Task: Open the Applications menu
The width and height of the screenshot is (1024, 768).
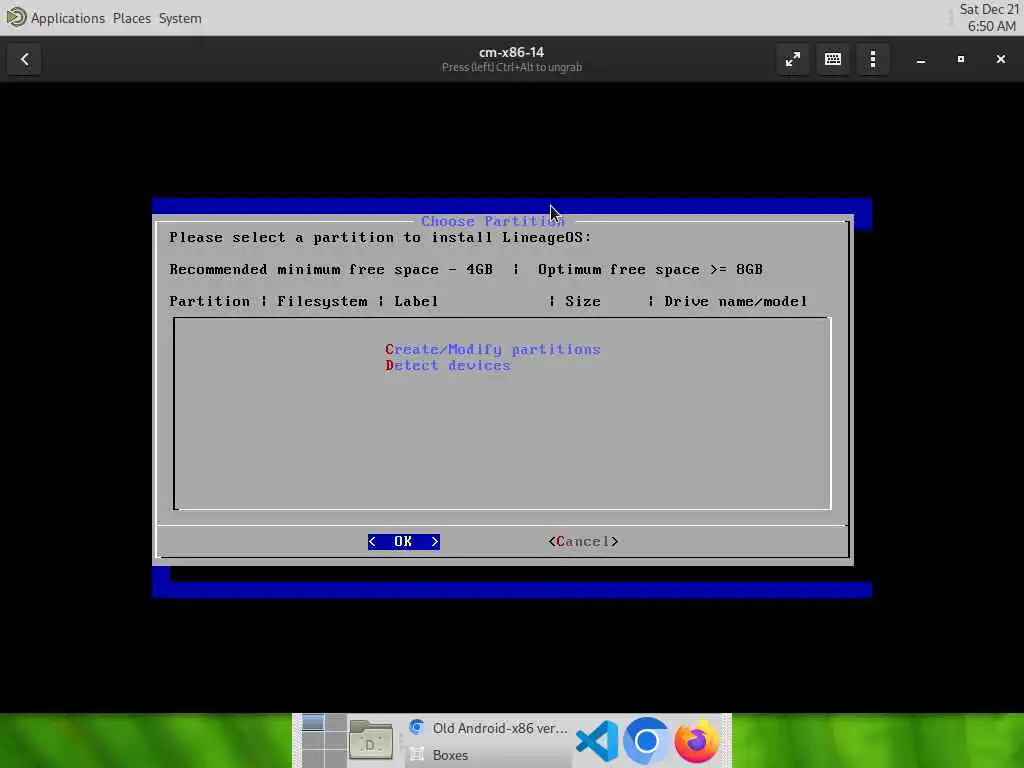Action: (67, 18)
